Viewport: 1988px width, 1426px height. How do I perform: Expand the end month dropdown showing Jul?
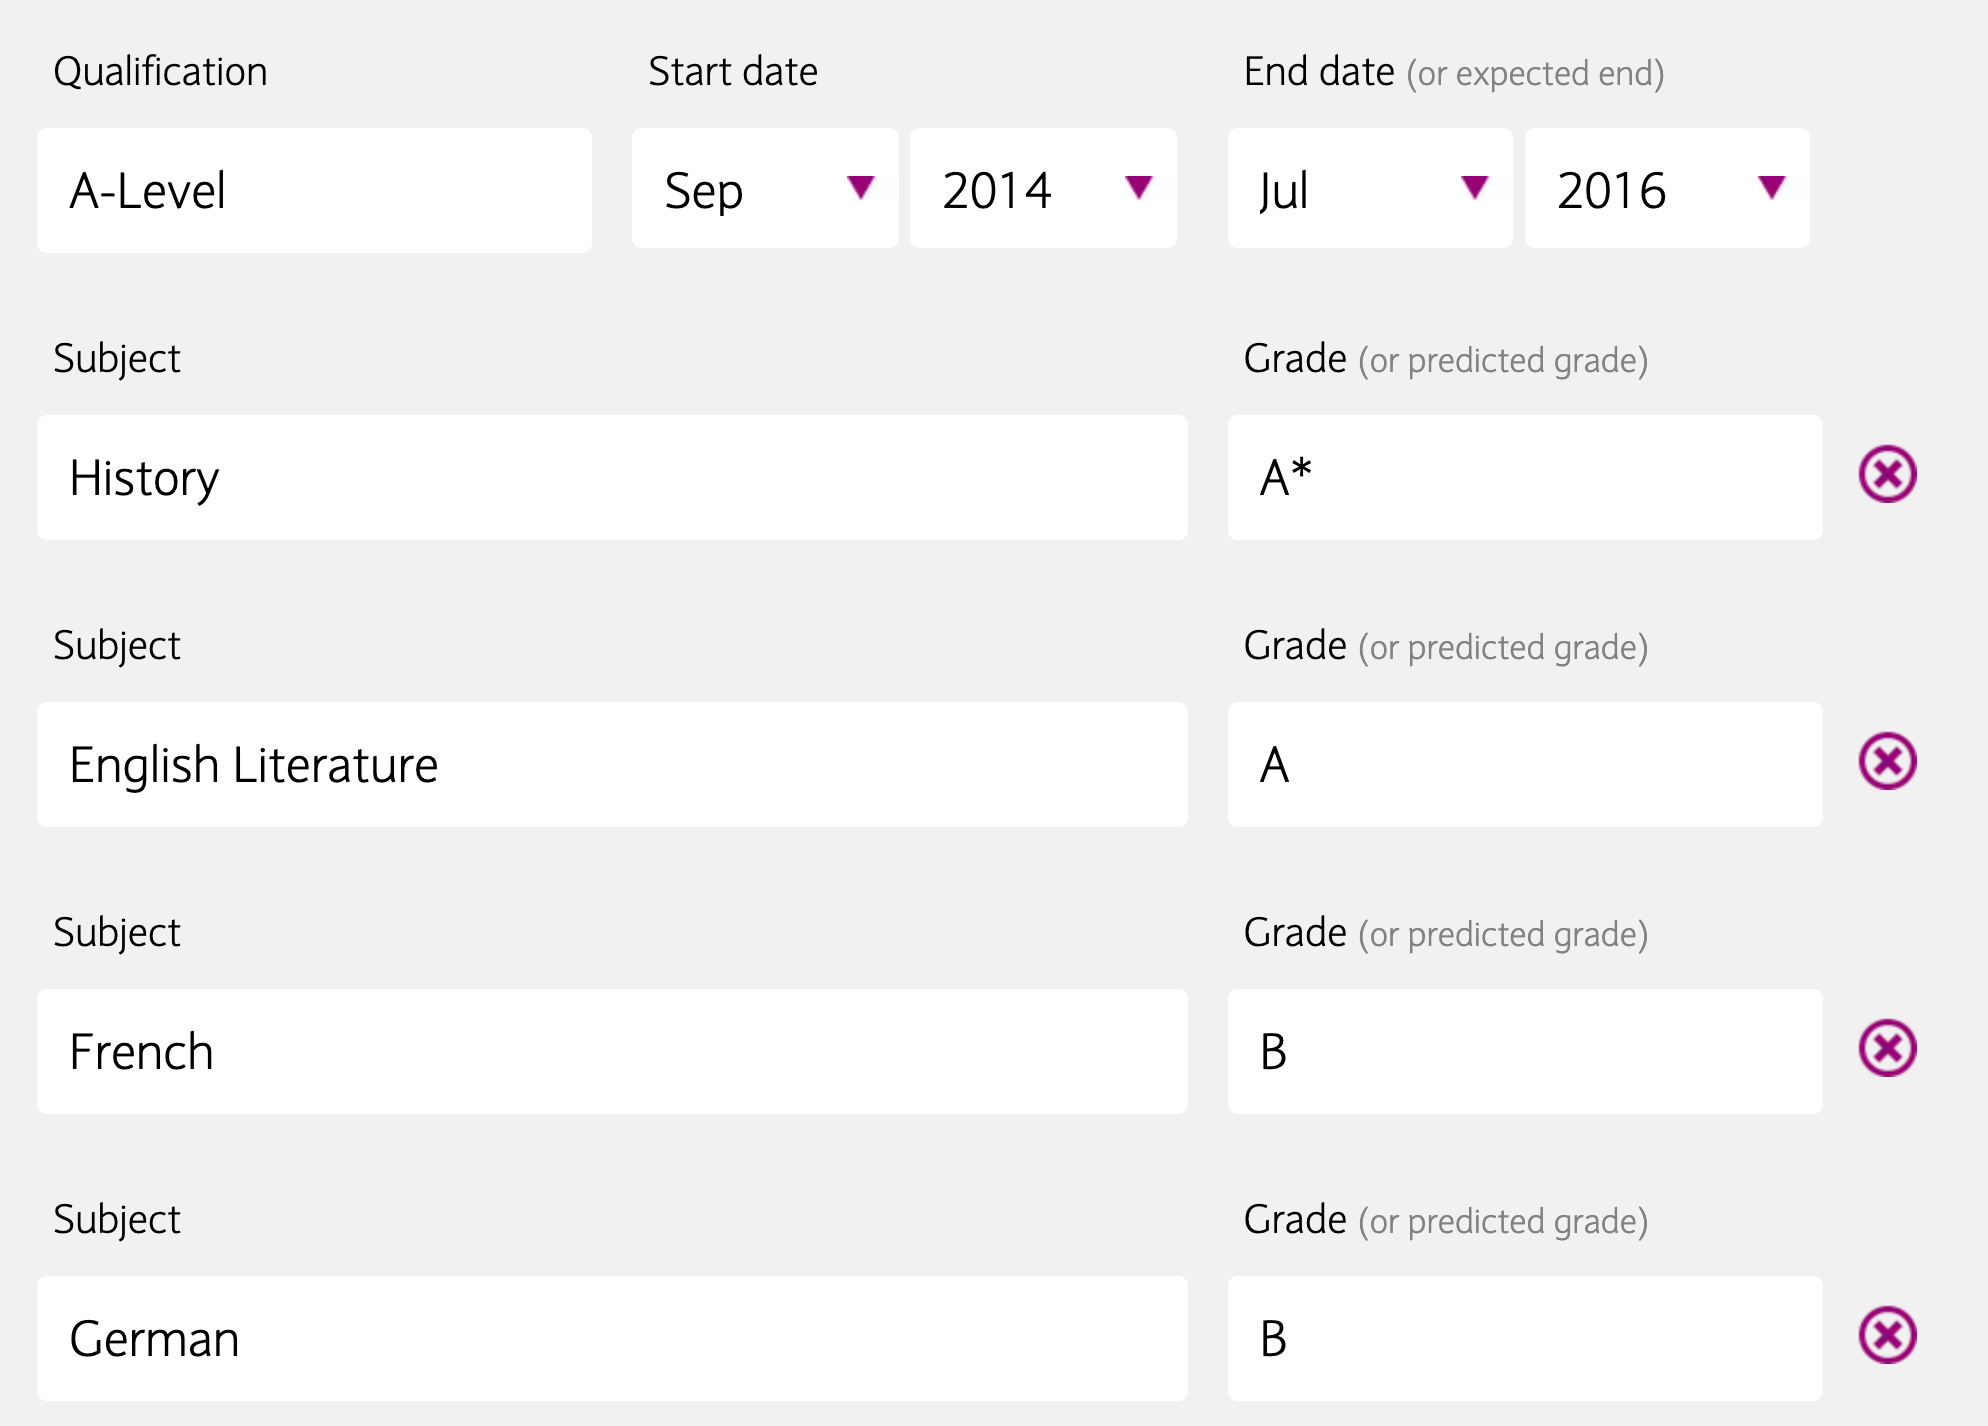(x=1369, y=189)
